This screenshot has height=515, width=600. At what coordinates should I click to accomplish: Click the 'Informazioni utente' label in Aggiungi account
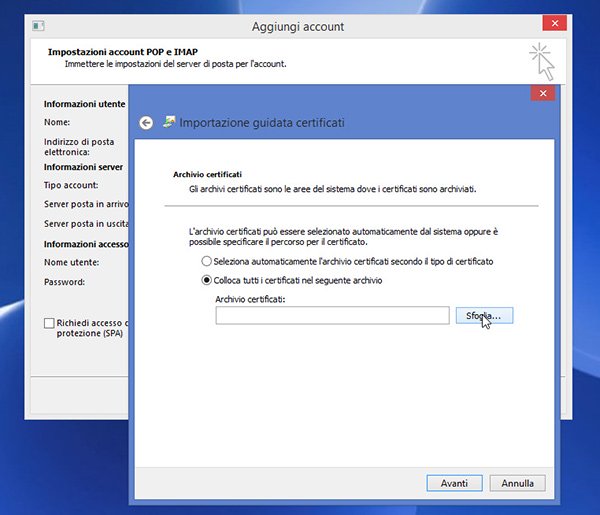point(85,104)
